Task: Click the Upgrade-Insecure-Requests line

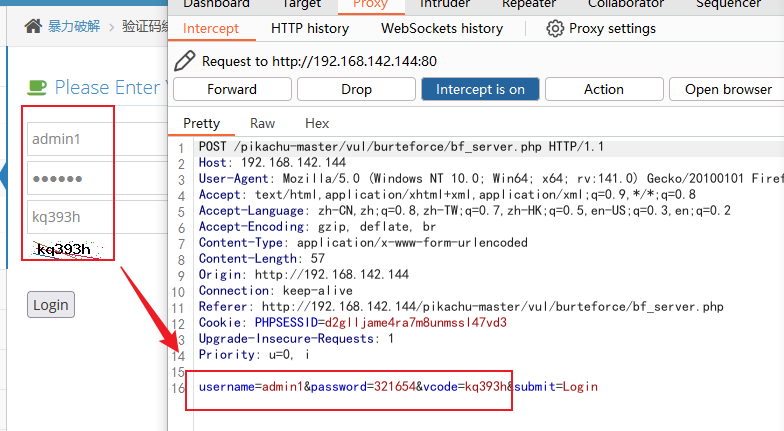Action: point(296,338)
